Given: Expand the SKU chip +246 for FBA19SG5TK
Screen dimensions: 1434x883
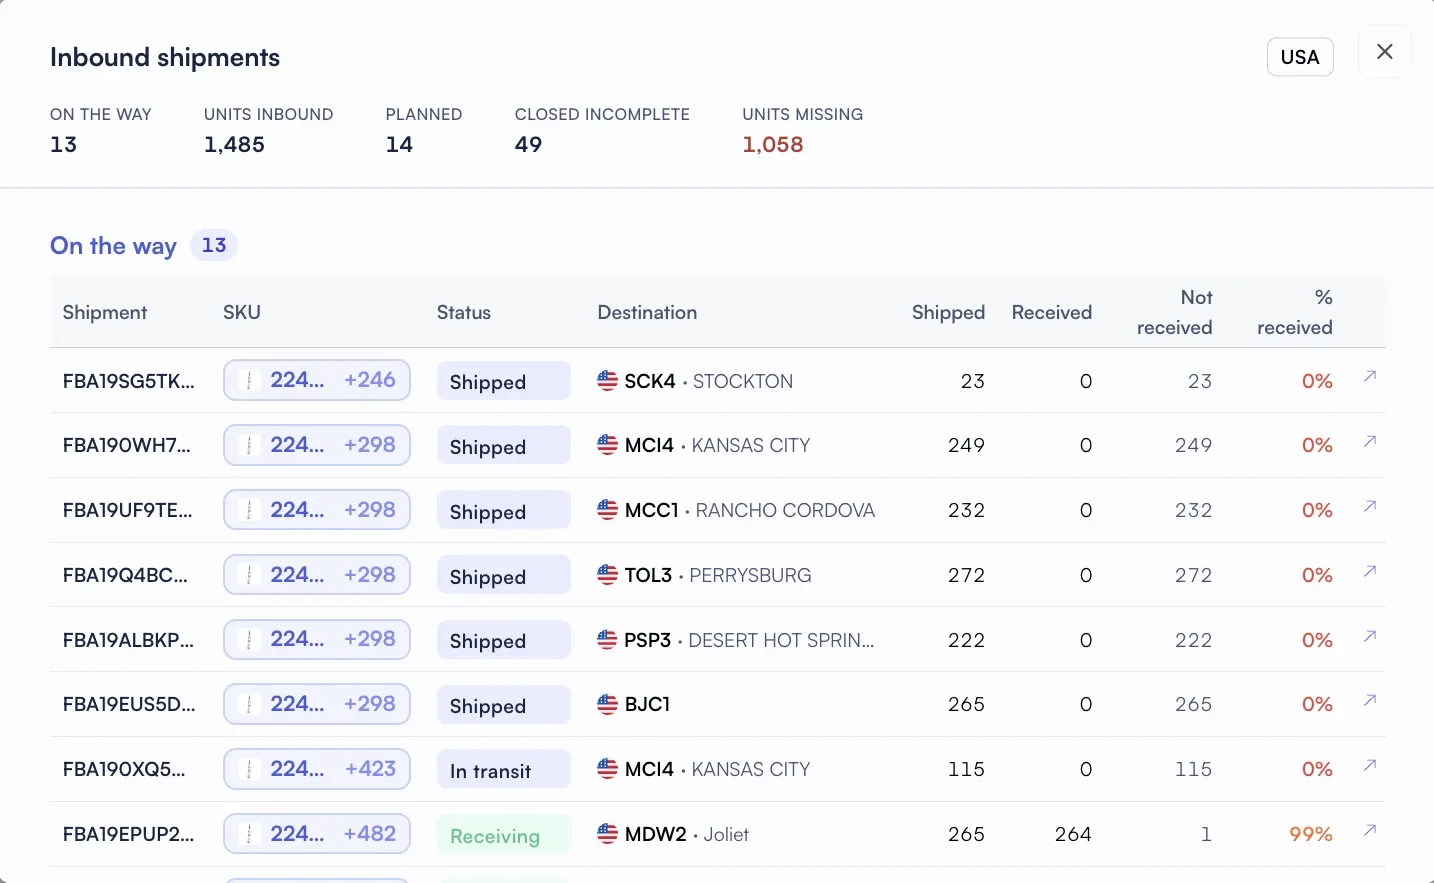Looking at the screenshot, I should click(317, 380).
